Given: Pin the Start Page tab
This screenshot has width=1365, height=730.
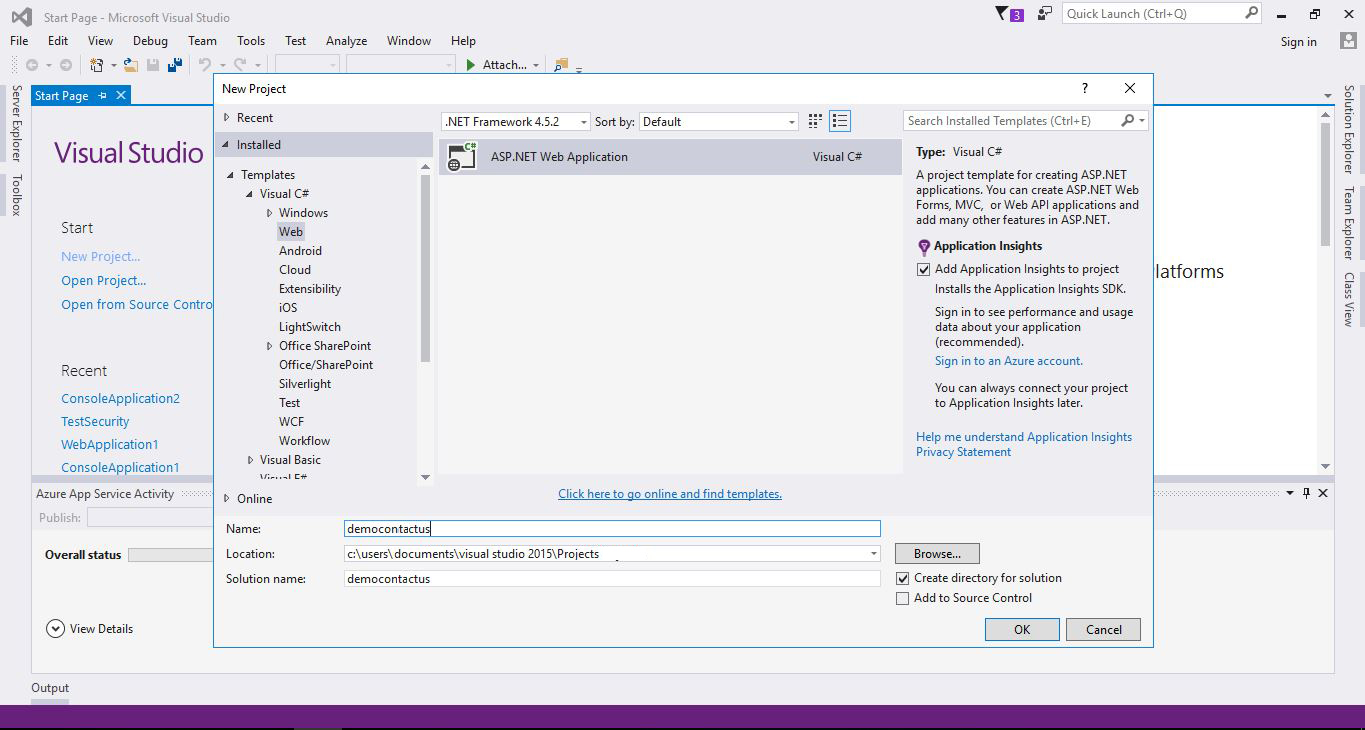Looking at the screenshot, I should coord(102,96).
